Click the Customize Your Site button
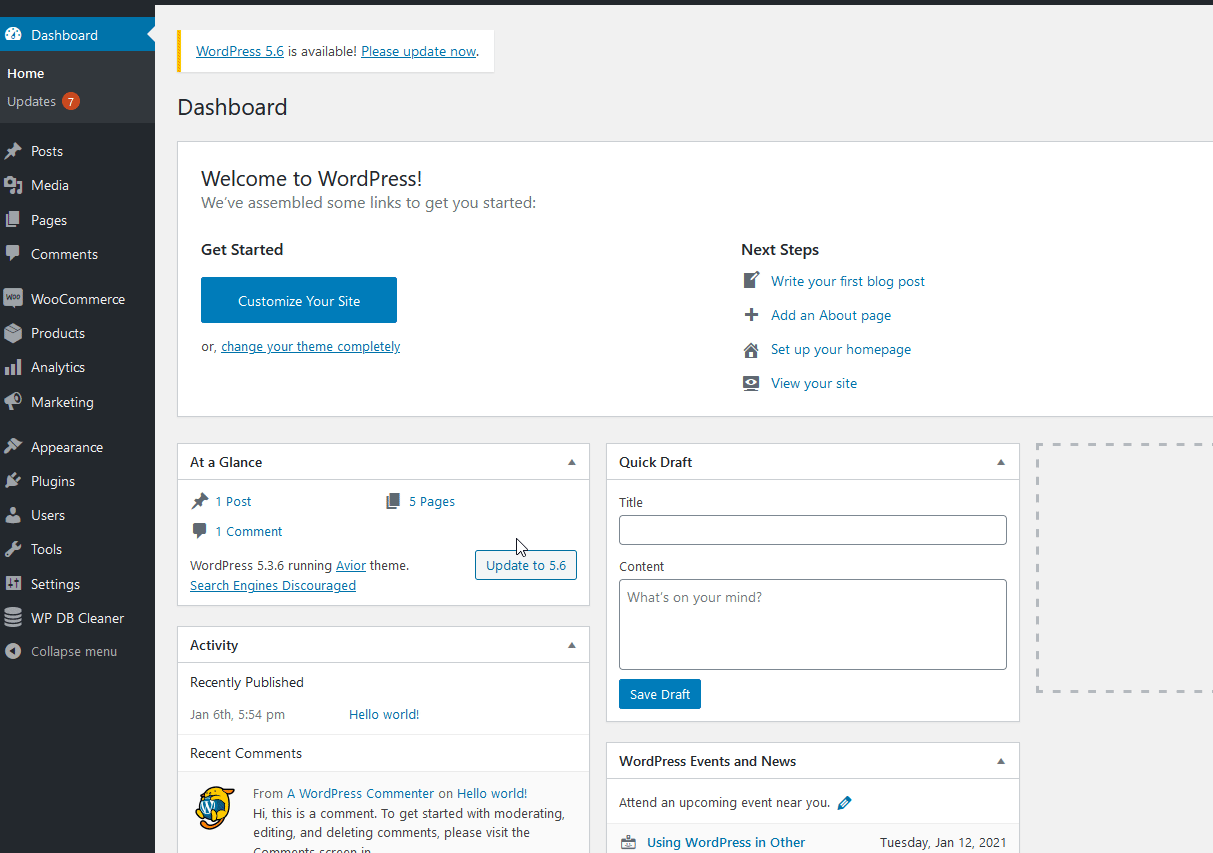 [x=299, y=300]
